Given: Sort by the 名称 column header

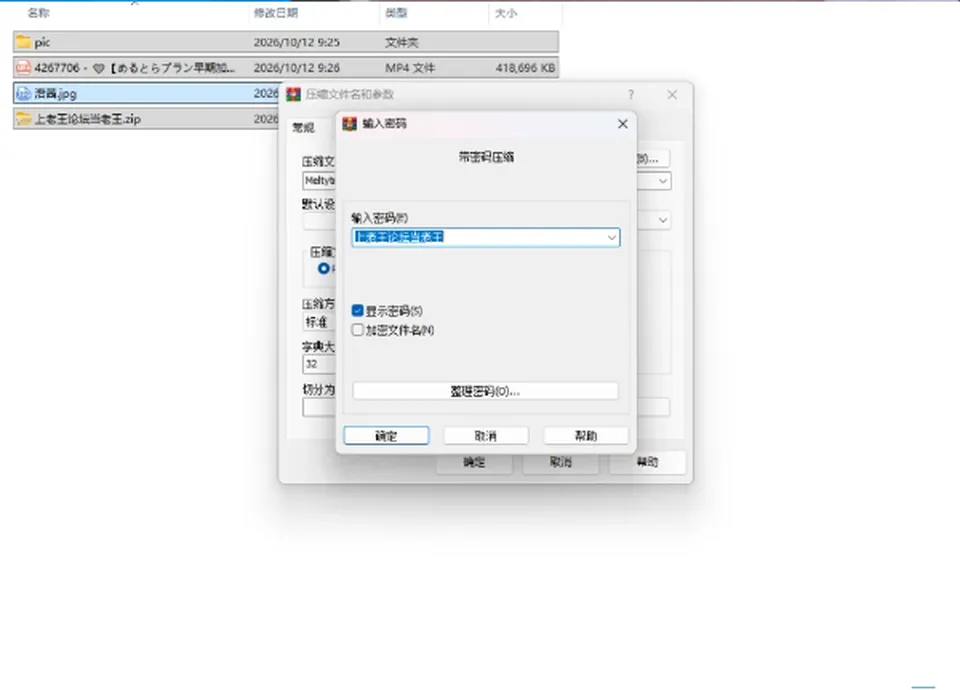Looking at the screenshot, I should point(39,13).
